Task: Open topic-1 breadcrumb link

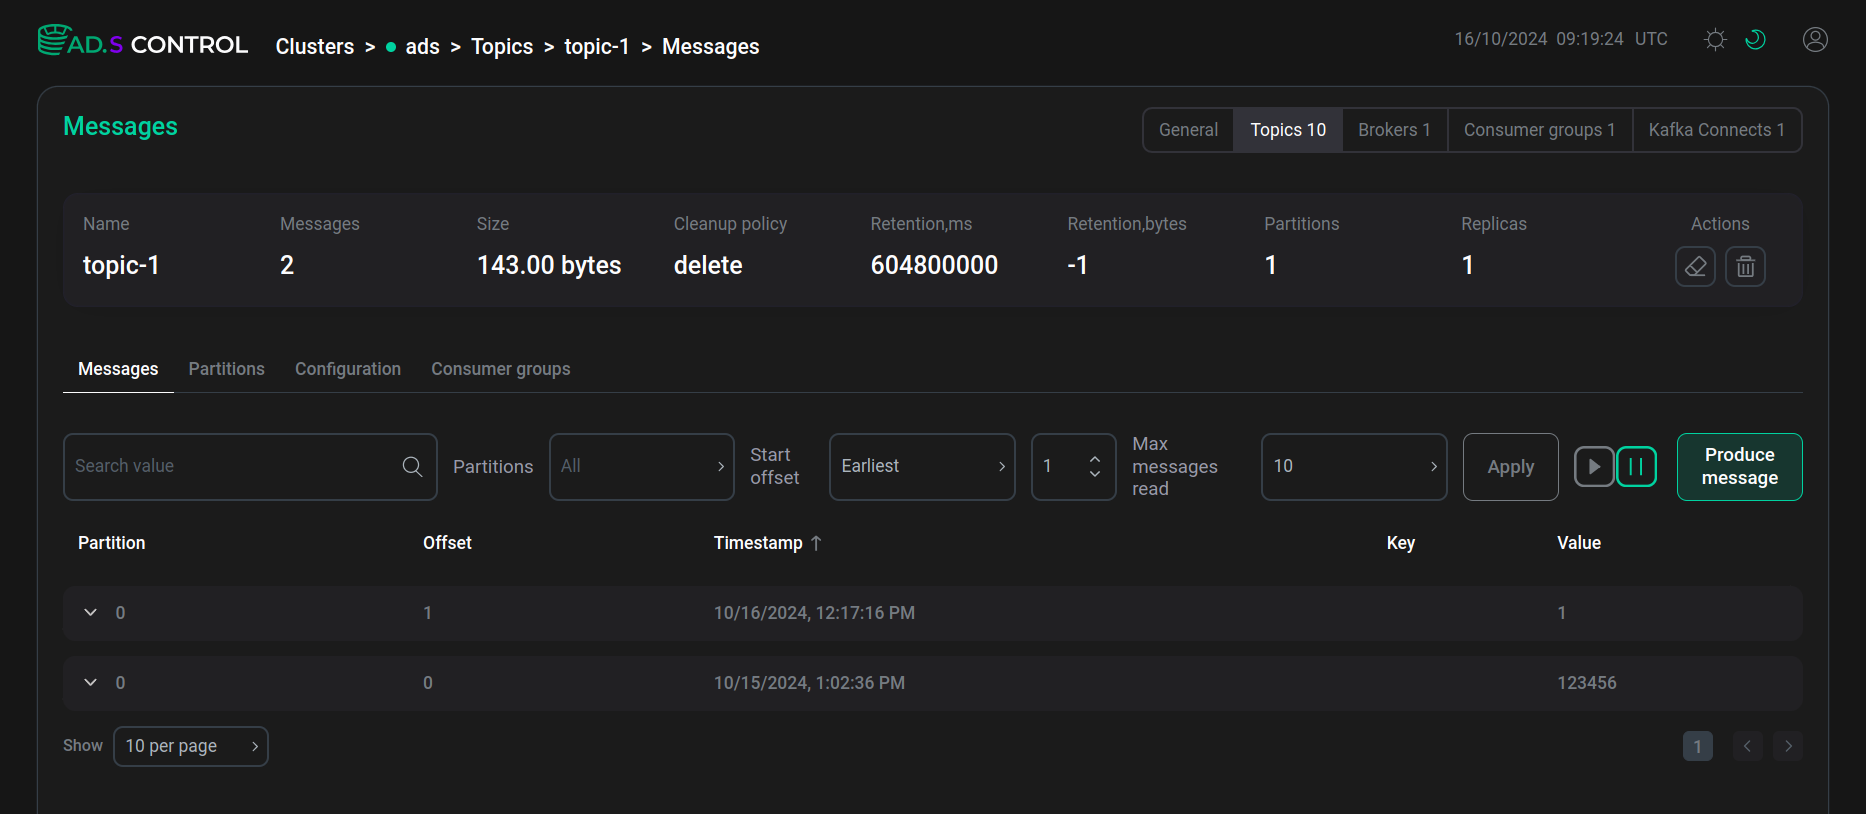Action: coord(597,47)
